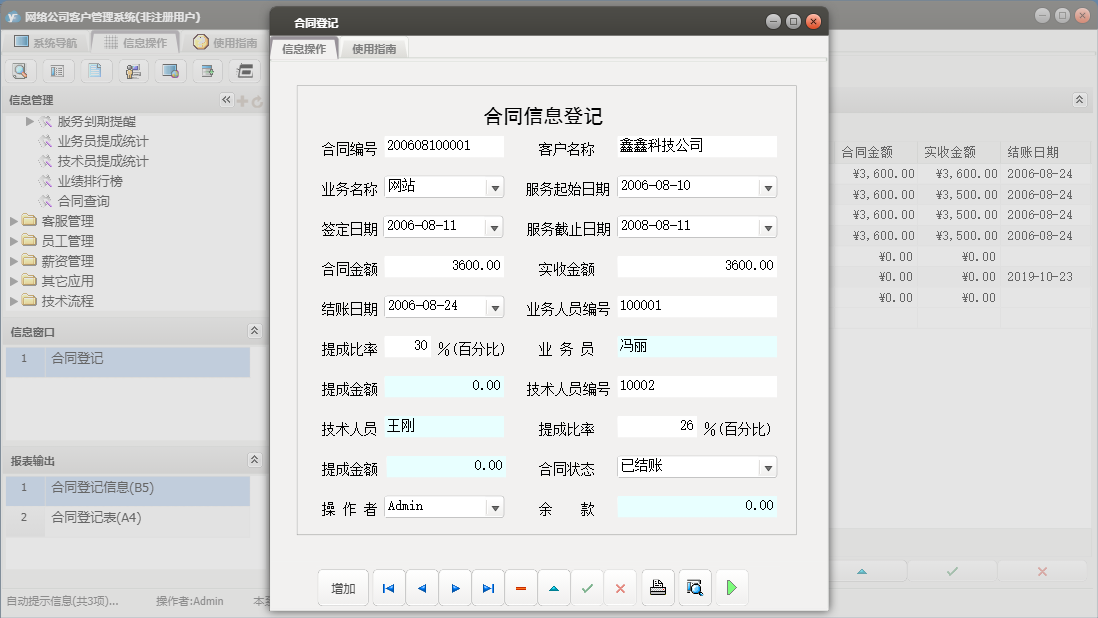Click the 增加 button to add a record
This screenshot has width=1098, height=618.
pyautogui.click(x=343, y=588)
